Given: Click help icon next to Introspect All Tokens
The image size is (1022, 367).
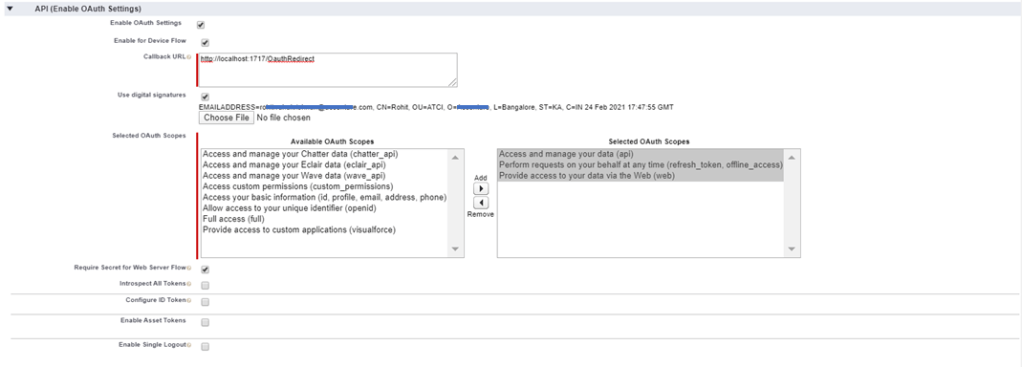Looking at the screenshot, I should click(x=189, y=284).
